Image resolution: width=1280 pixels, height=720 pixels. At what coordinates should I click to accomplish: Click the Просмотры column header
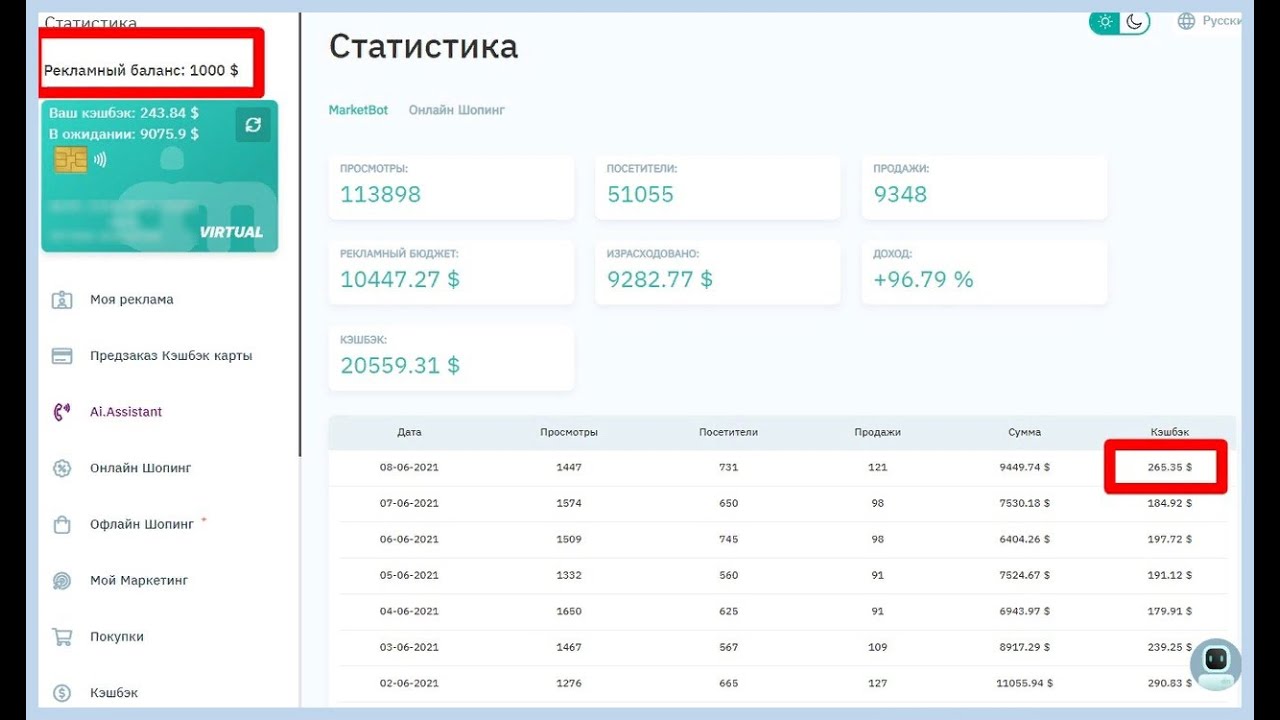click(569, 432)
